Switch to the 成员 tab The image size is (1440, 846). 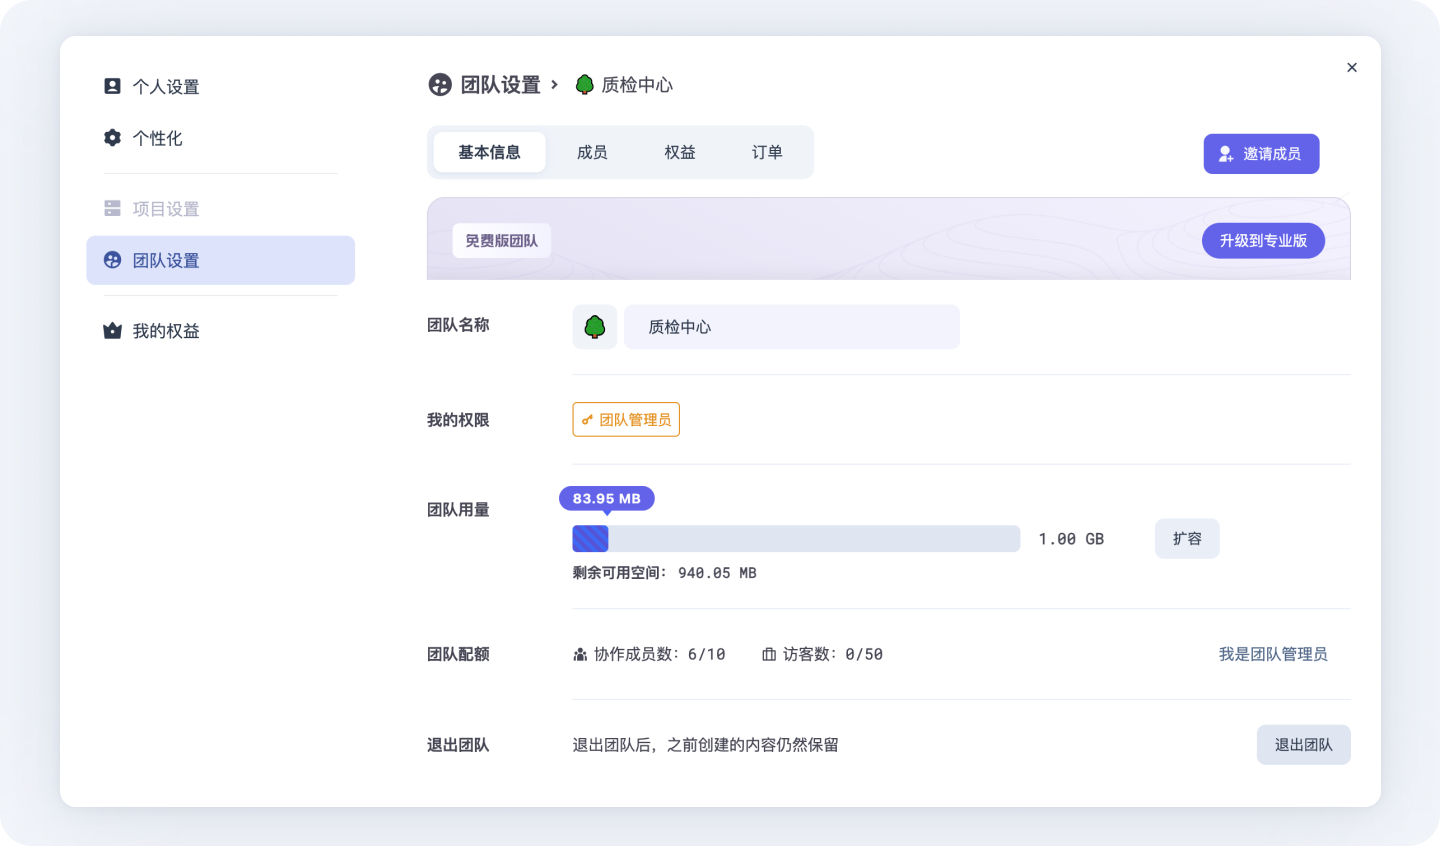pyautogui.click(x=592, y=152)
